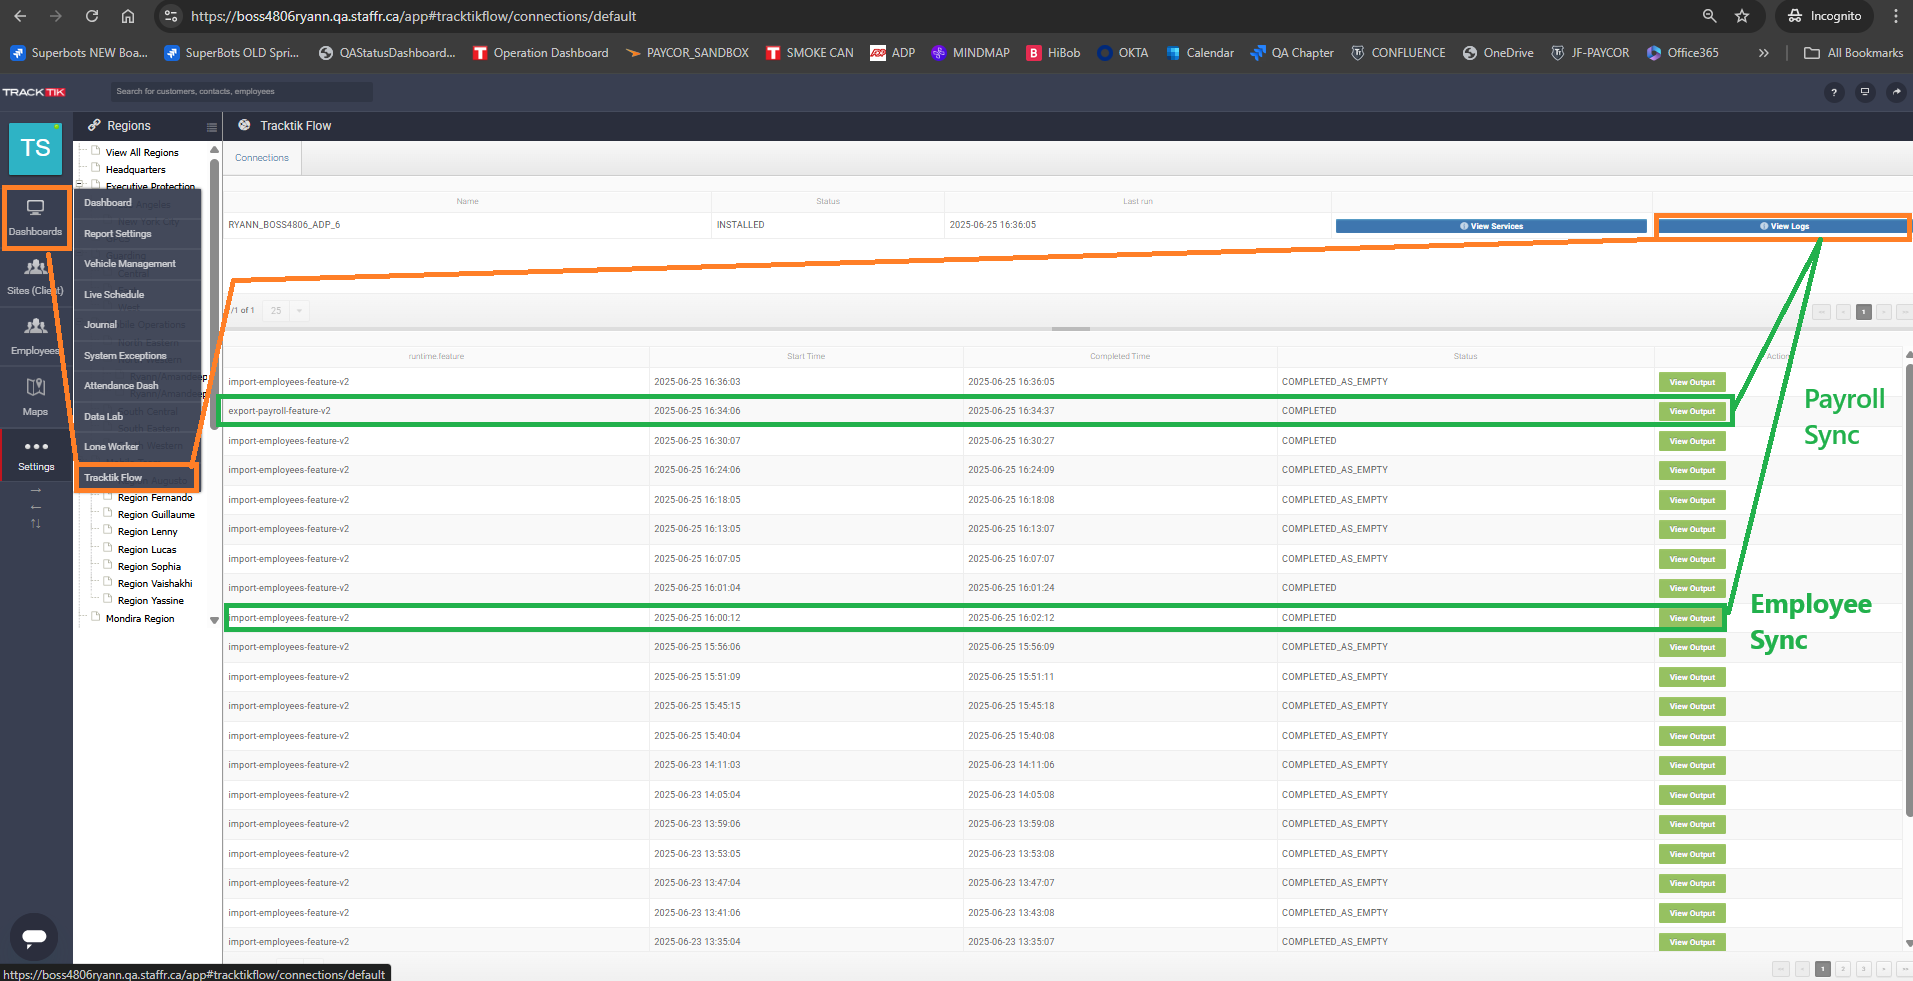
Task: Go to the browser home page
Action: point(127,16)
